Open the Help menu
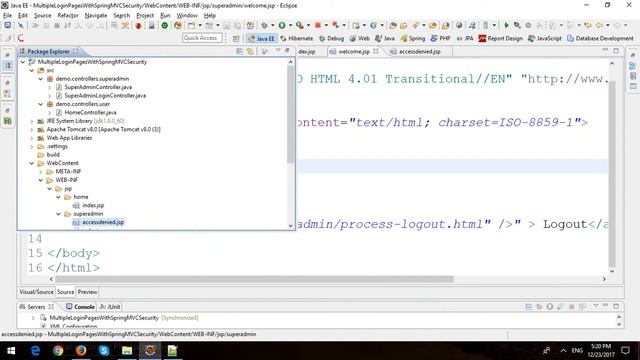This screenshot has width=640, height=360. pos(209,16)
